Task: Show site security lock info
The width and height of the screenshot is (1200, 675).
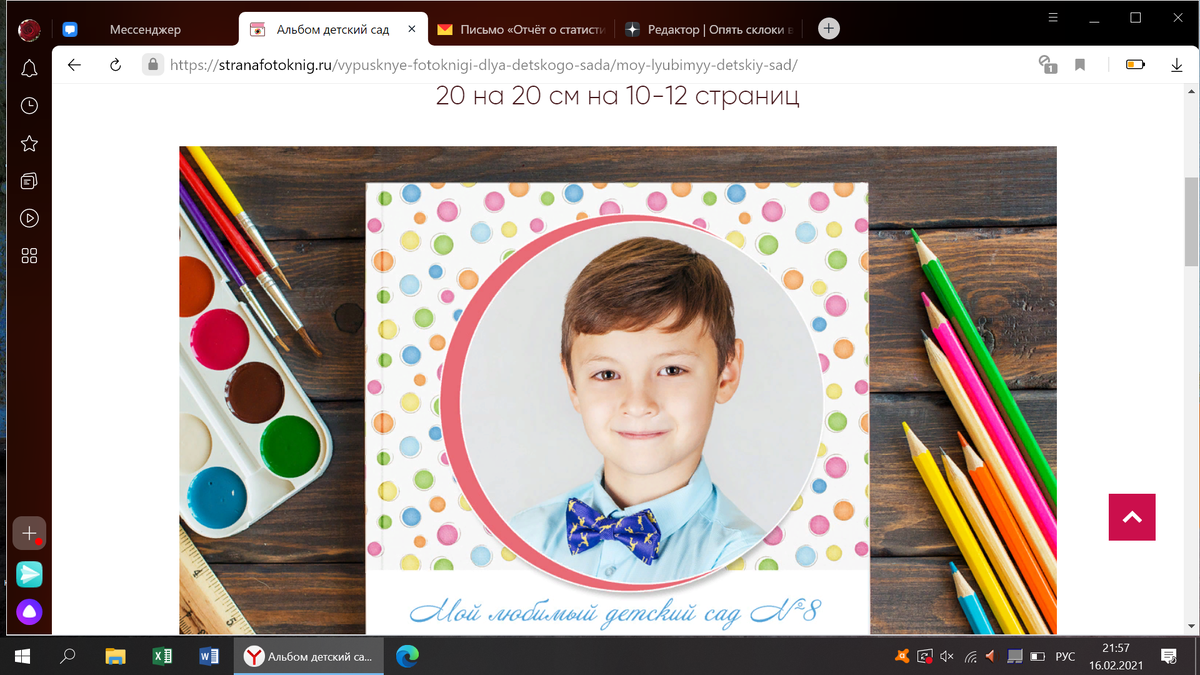Action: pyautogui.click(x=152, y=65)
